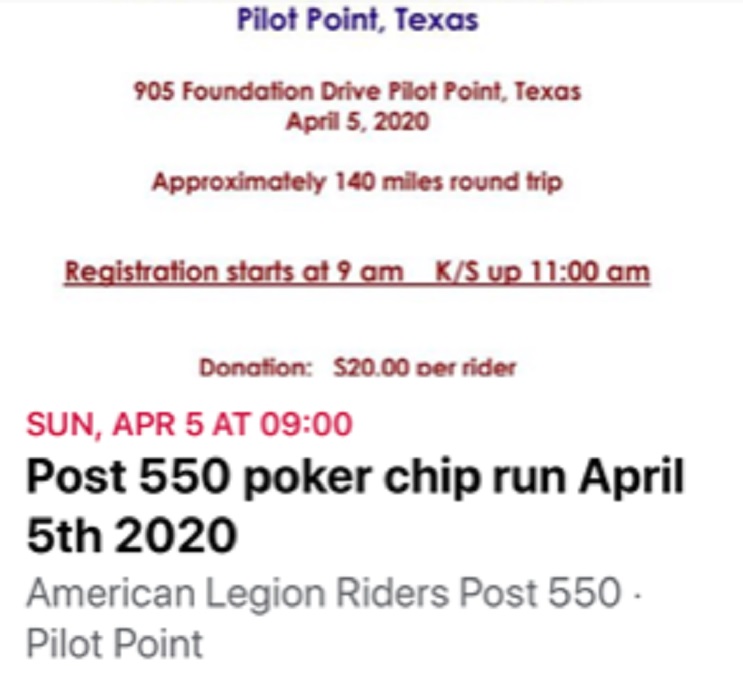
Task: Open "Post 550 poker chip run April" title
Action: pos(355,476)
